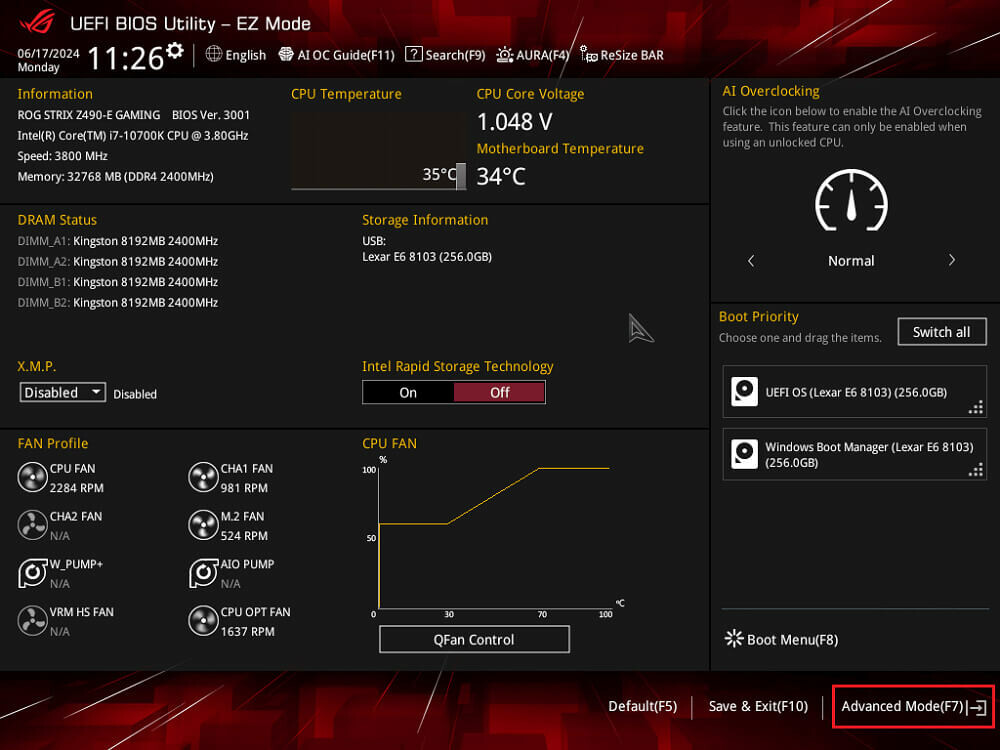Click DIMM_A1 Kingston memory entry

pyautogui.click(x=118, y=241)
